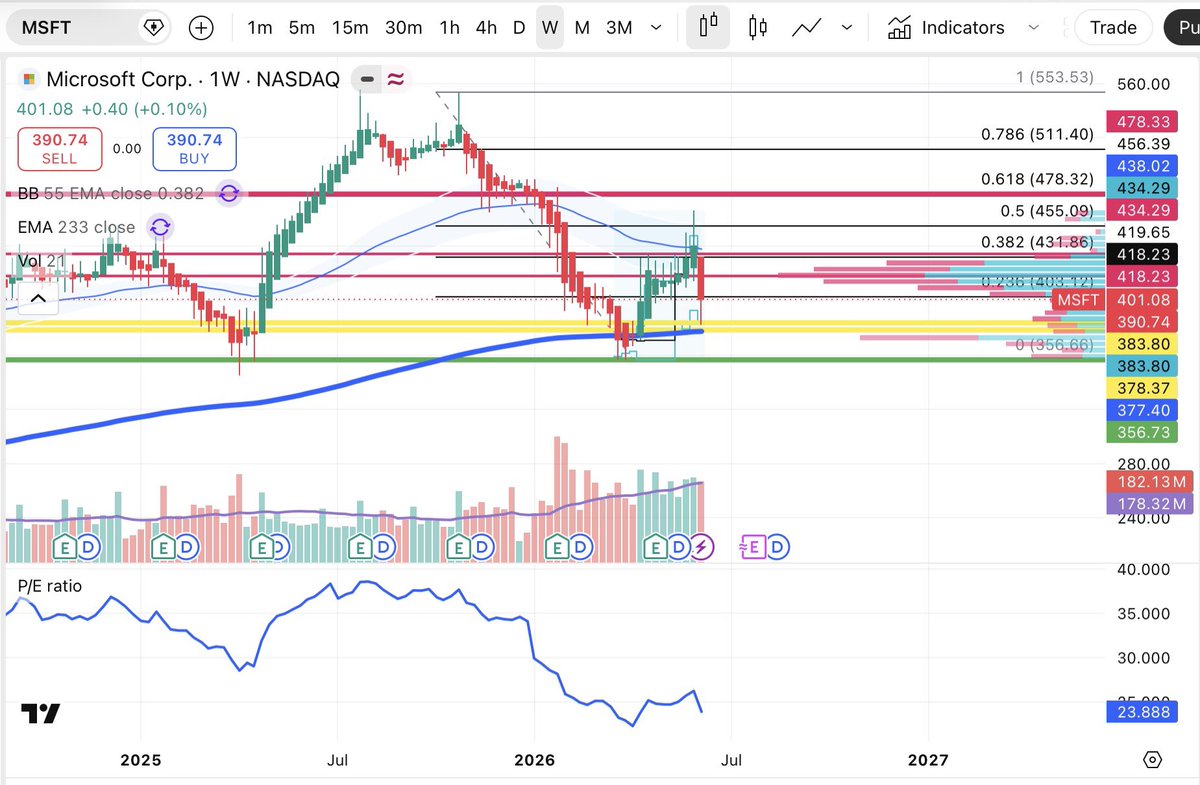1200x785 pixels.
Task: Click the 2027 label on time axis
Action: pyautogui.click(x=927, y=760)
